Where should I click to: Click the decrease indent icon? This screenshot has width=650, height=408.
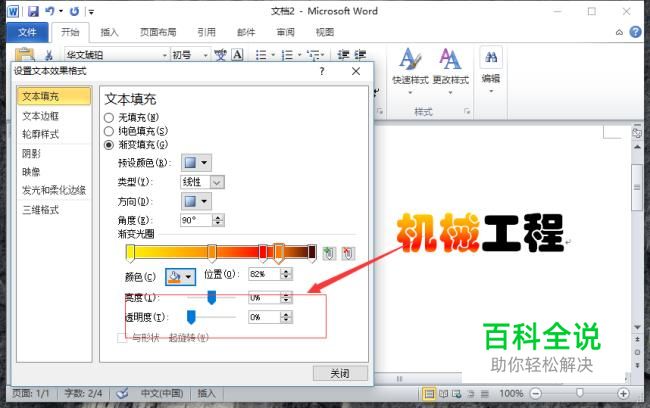pyautogui.click(x=343, y=55)
